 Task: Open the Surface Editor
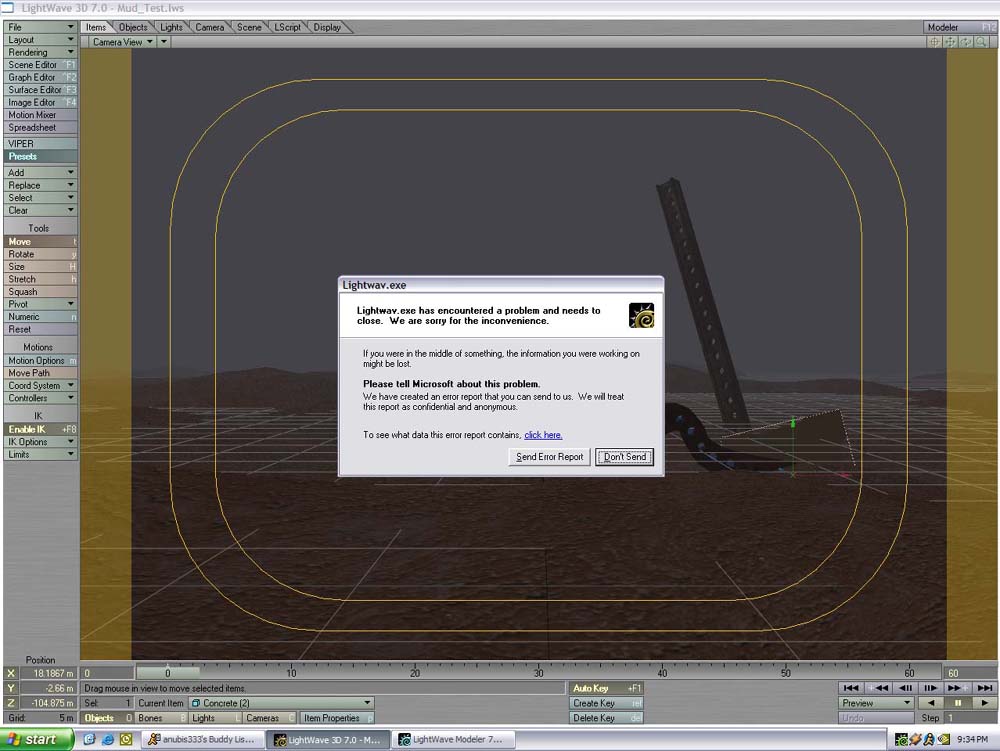pyautogui.click(x=40, y=90)
